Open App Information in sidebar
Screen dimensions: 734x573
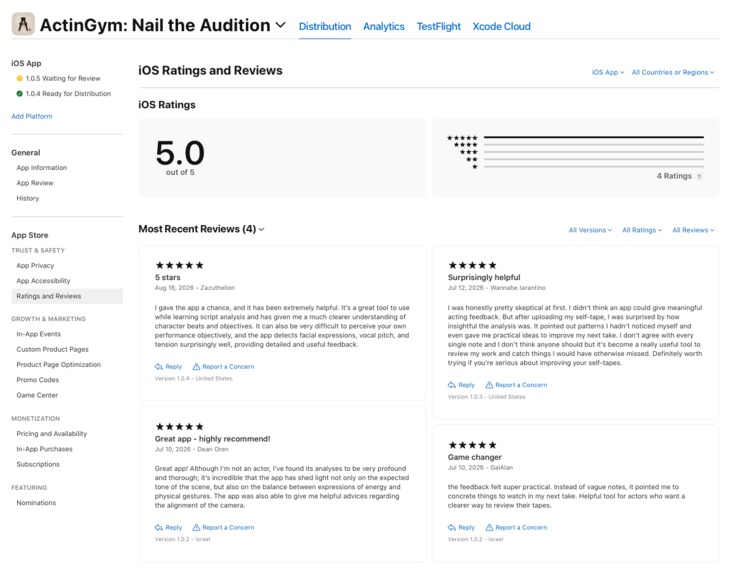[x=42, y=168]
